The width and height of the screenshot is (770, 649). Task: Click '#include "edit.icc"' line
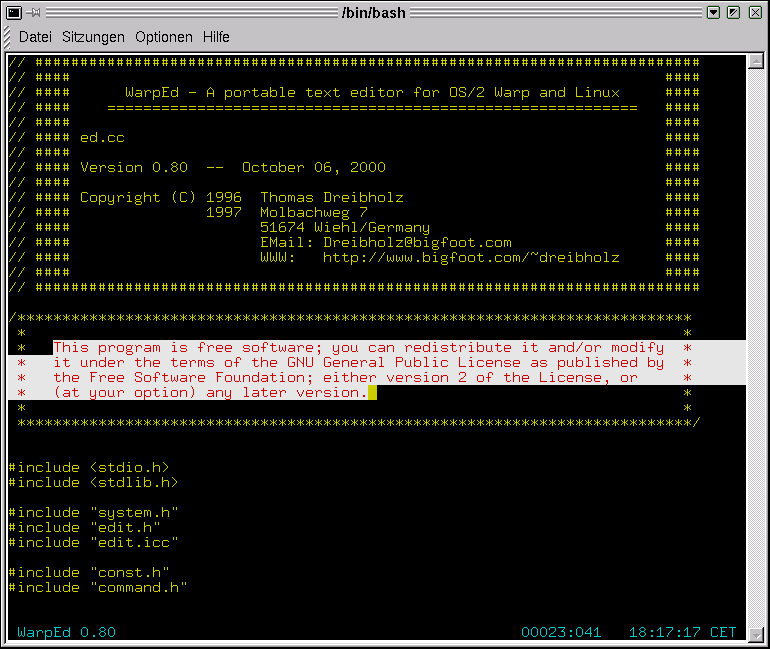tap(93, 542)
